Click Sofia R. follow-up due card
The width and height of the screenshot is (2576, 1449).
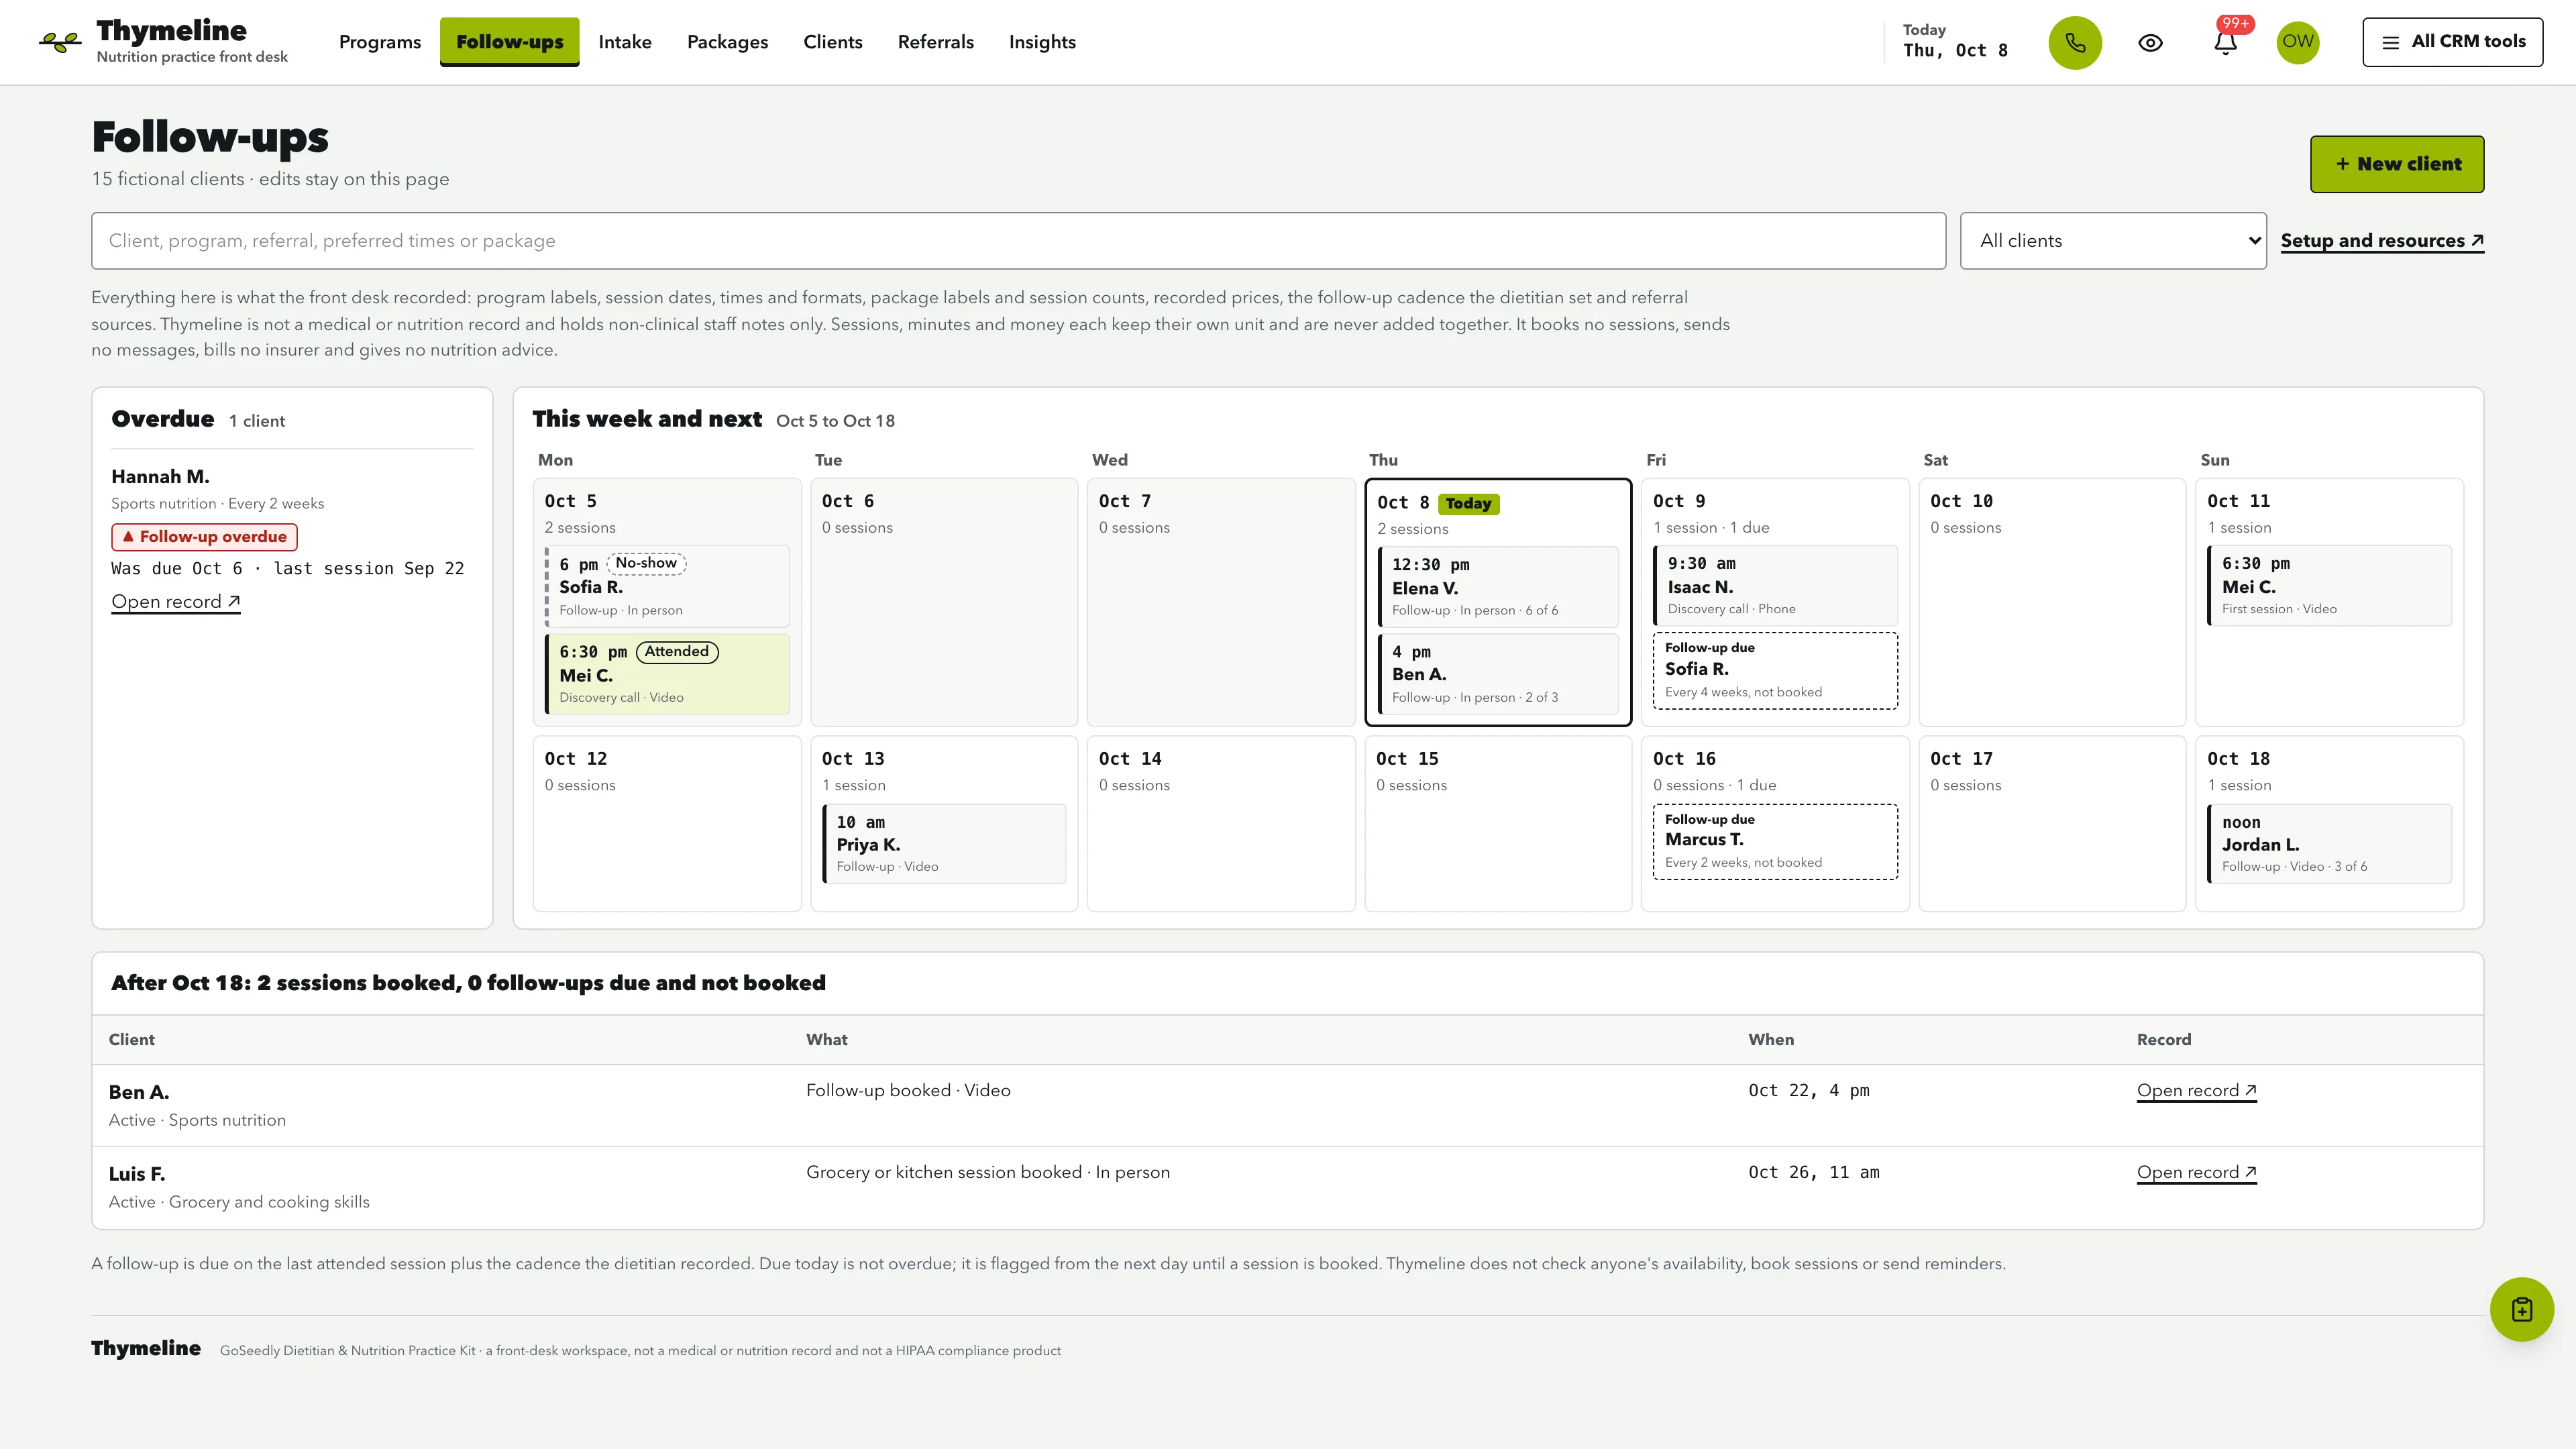coord(1775,670)
